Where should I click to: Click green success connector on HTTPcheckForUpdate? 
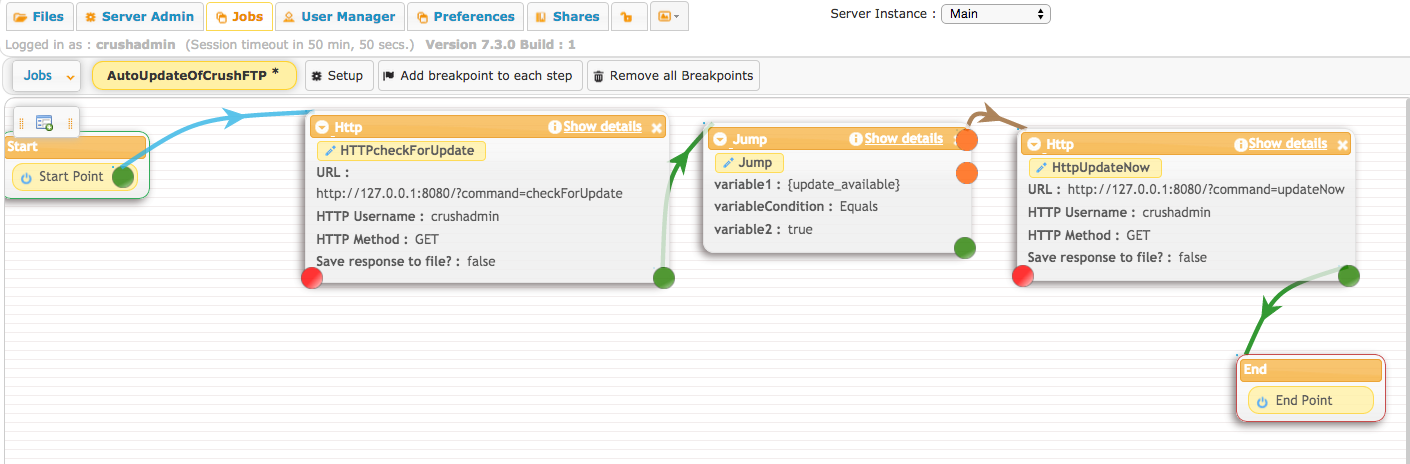[x=664, y=278]
